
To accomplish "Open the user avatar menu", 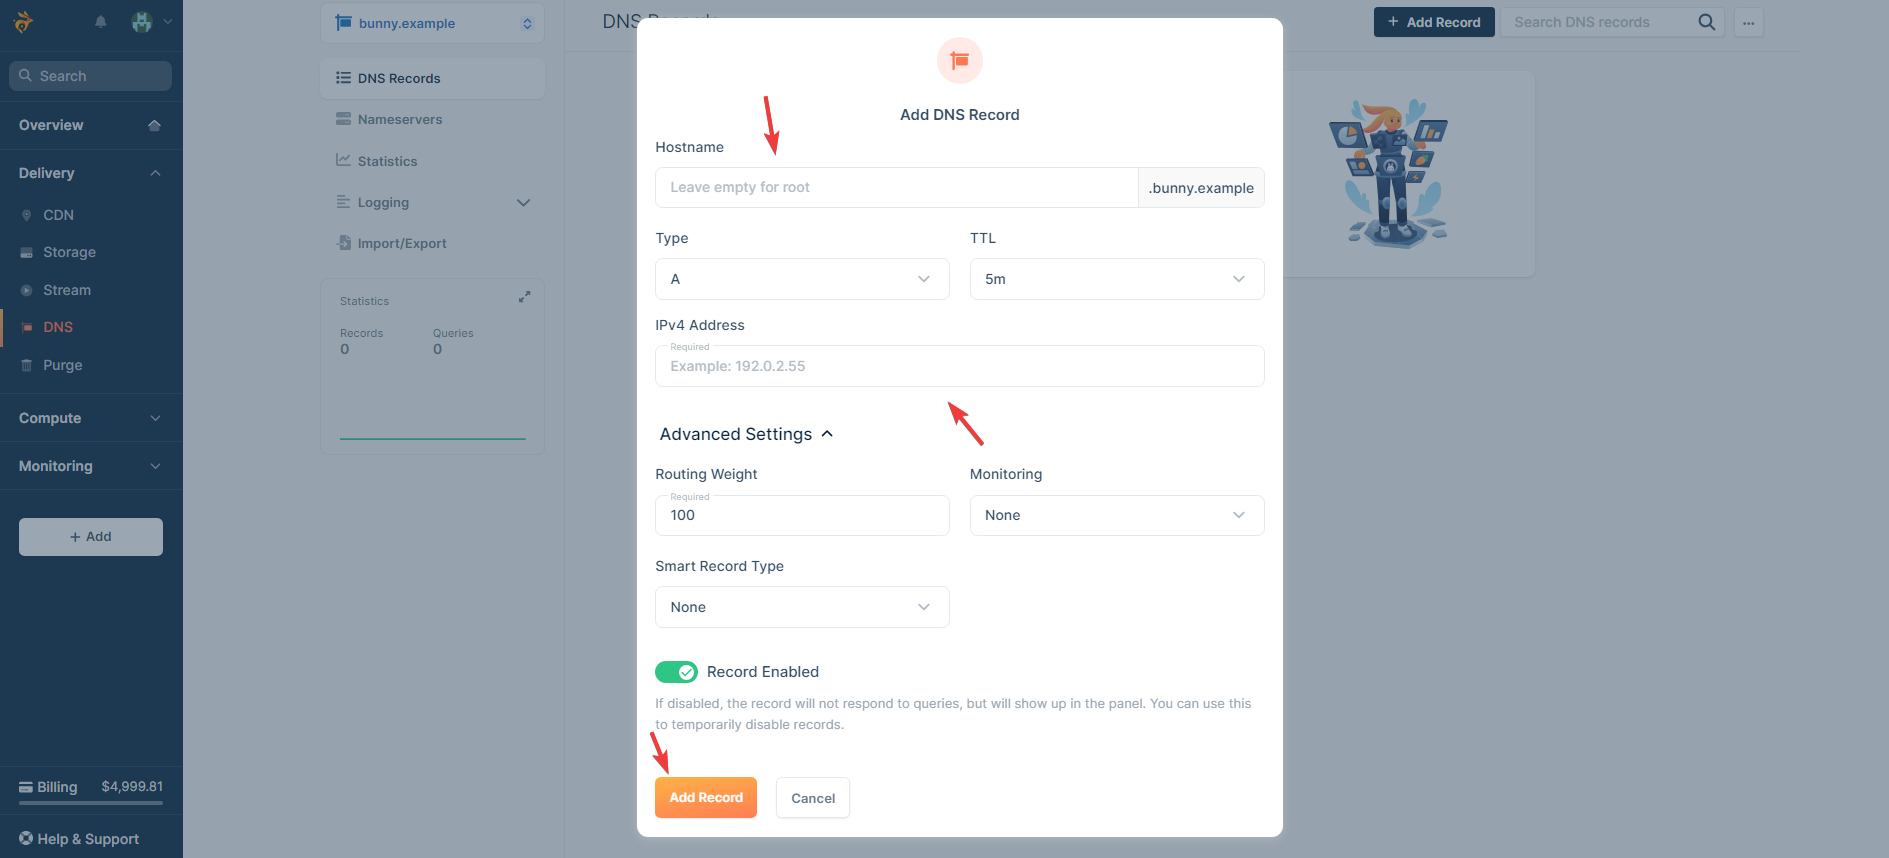I will (151, 22).
